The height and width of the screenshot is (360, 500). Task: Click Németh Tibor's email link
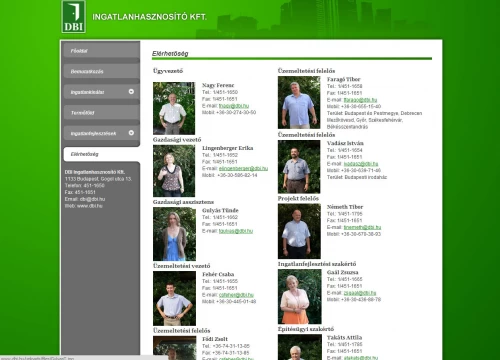click(362, 227)
